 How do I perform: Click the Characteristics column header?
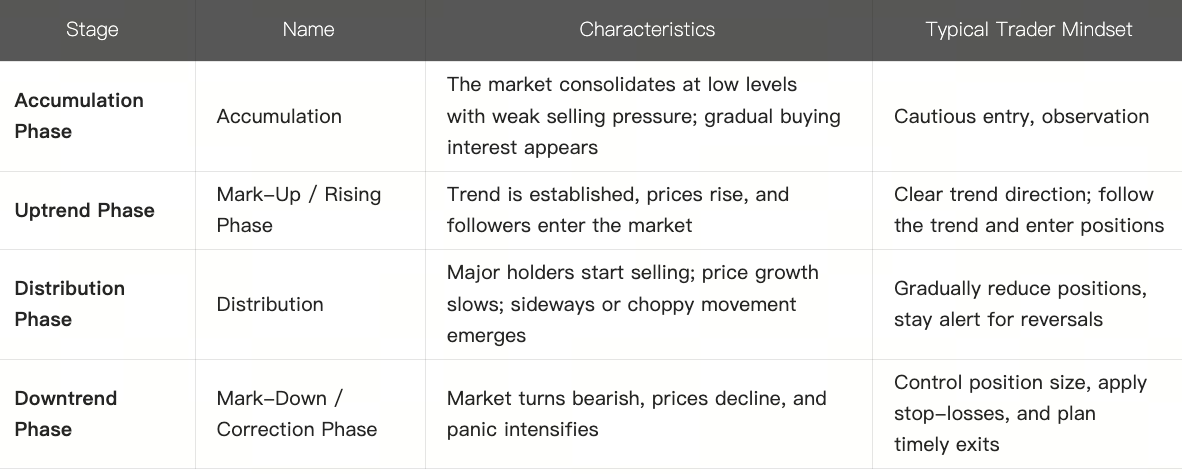tap(647, 30)
